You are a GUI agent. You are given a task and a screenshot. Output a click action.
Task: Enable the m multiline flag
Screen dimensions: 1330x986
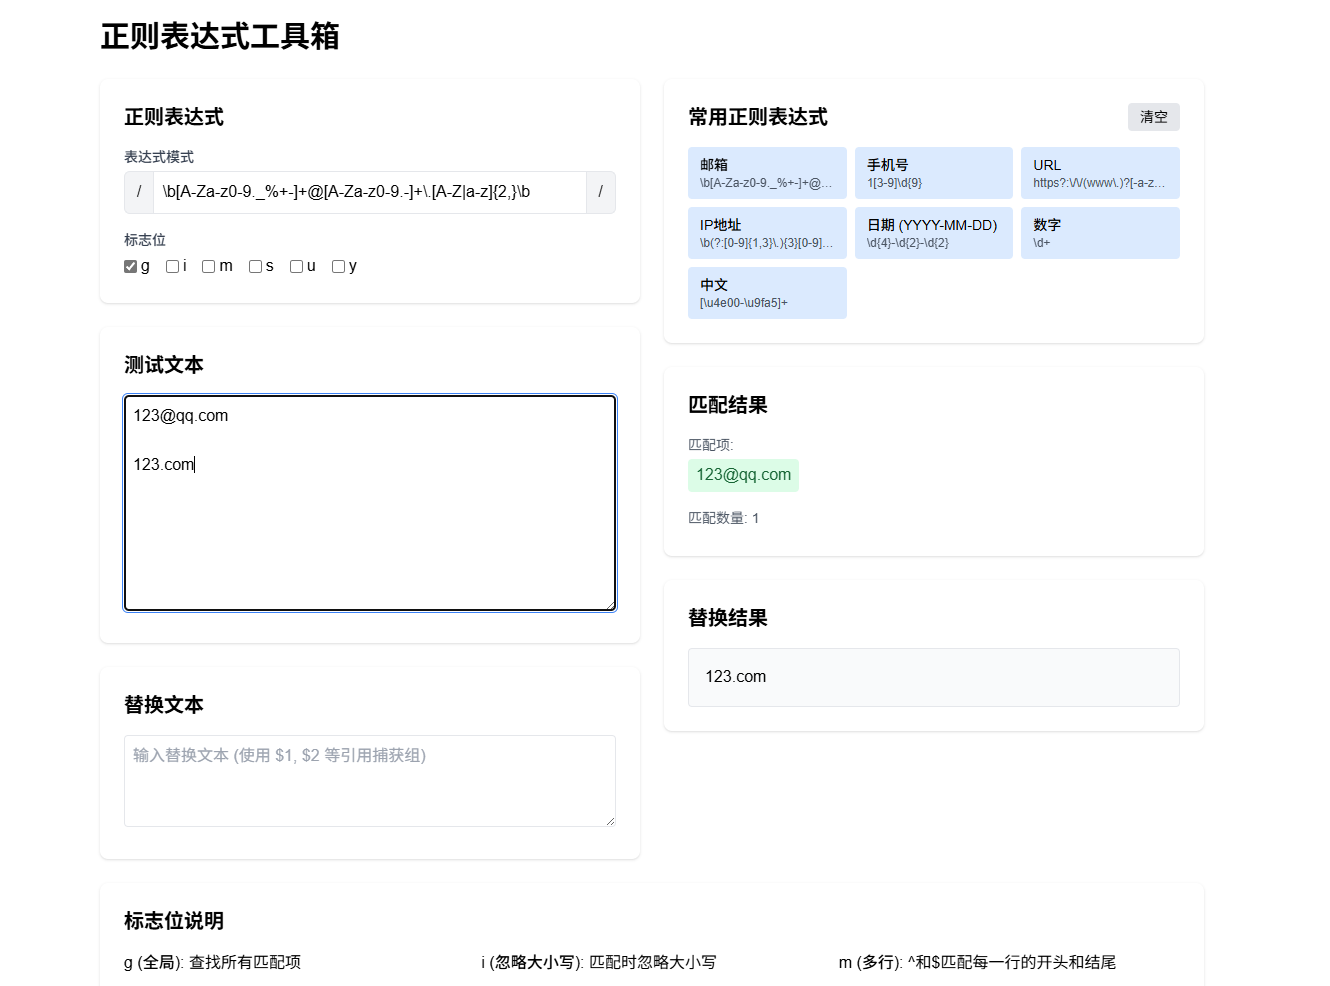(208, 266)
